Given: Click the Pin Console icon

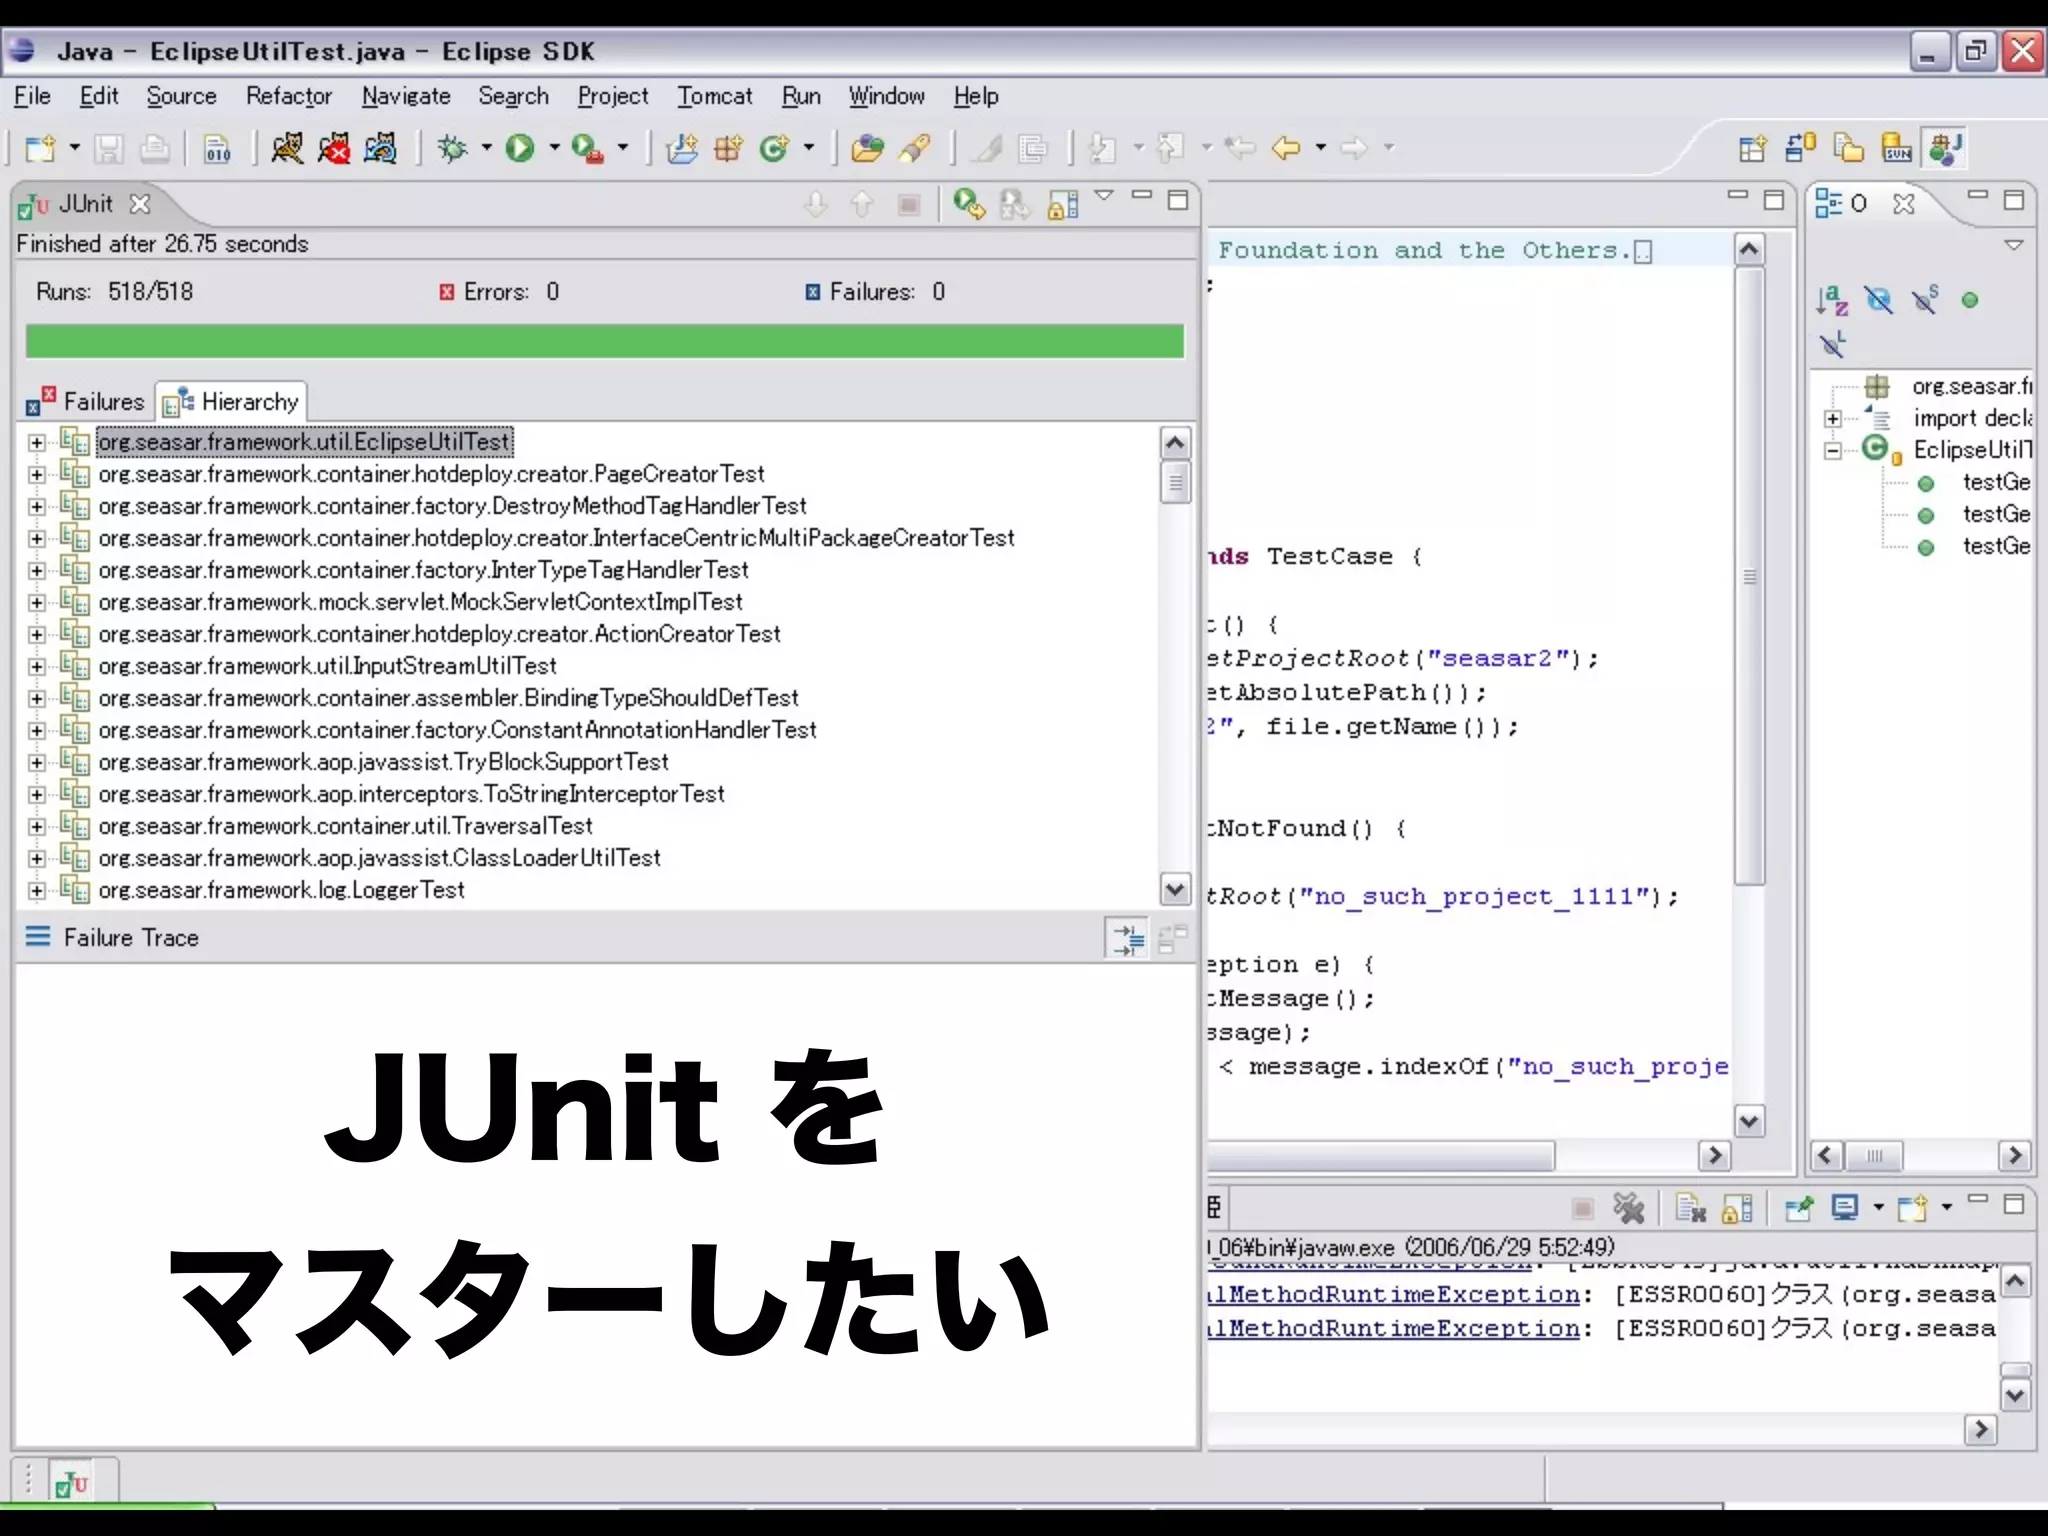Looking at the screenshot, I should coord(1798,1208).
